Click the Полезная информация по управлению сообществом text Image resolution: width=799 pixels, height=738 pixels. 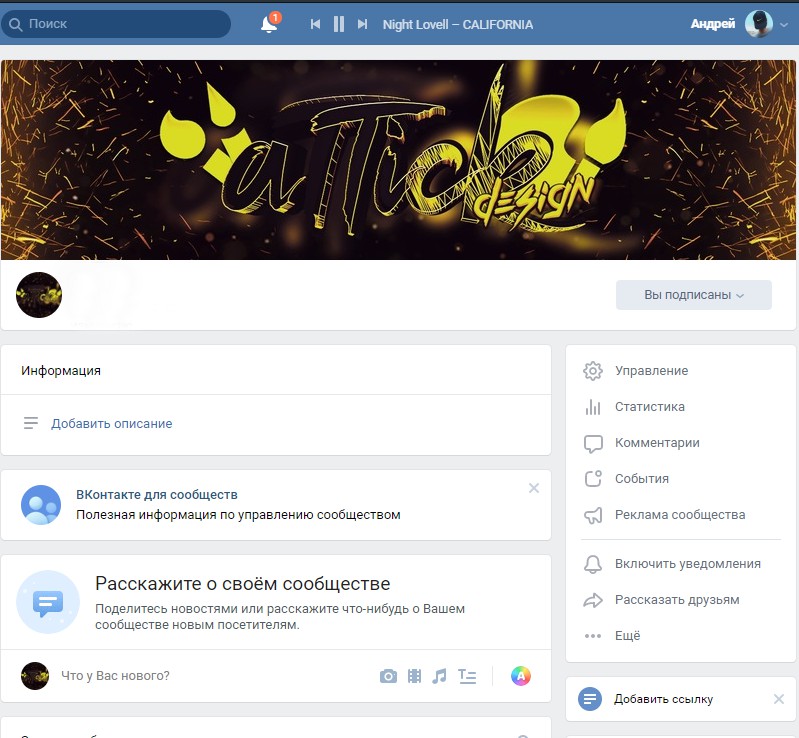coord(238,515)
